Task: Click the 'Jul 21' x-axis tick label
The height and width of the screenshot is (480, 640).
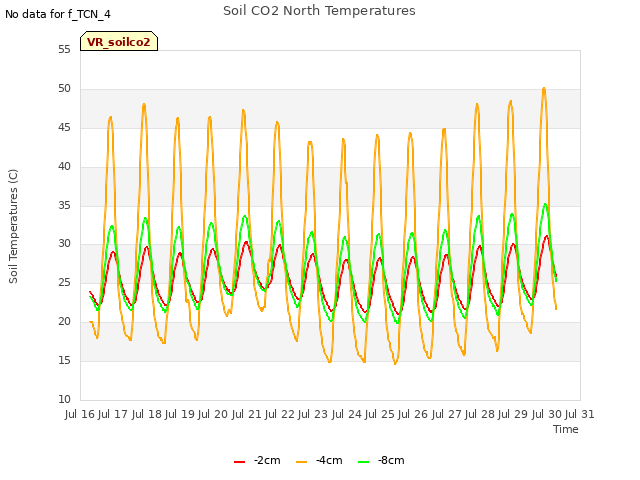Action: 247,414
